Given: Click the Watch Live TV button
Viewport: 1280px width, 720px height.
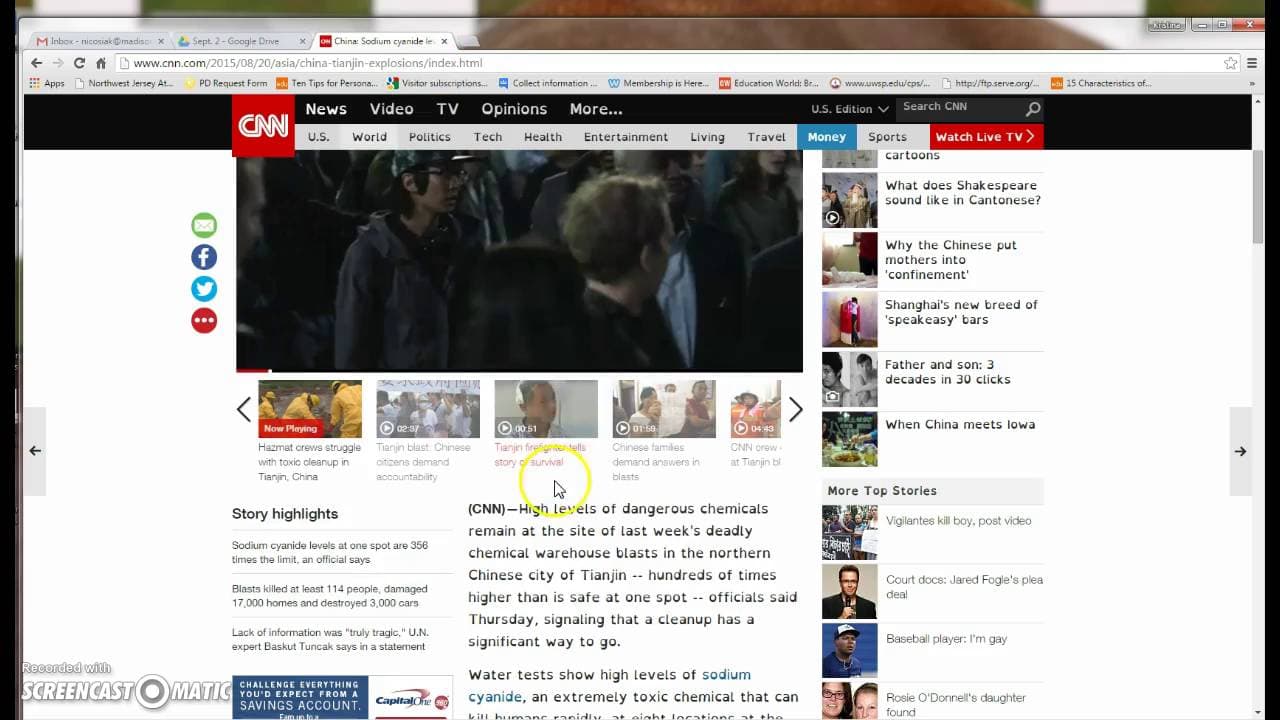Looking at the screenshot, I should point(986,137).
